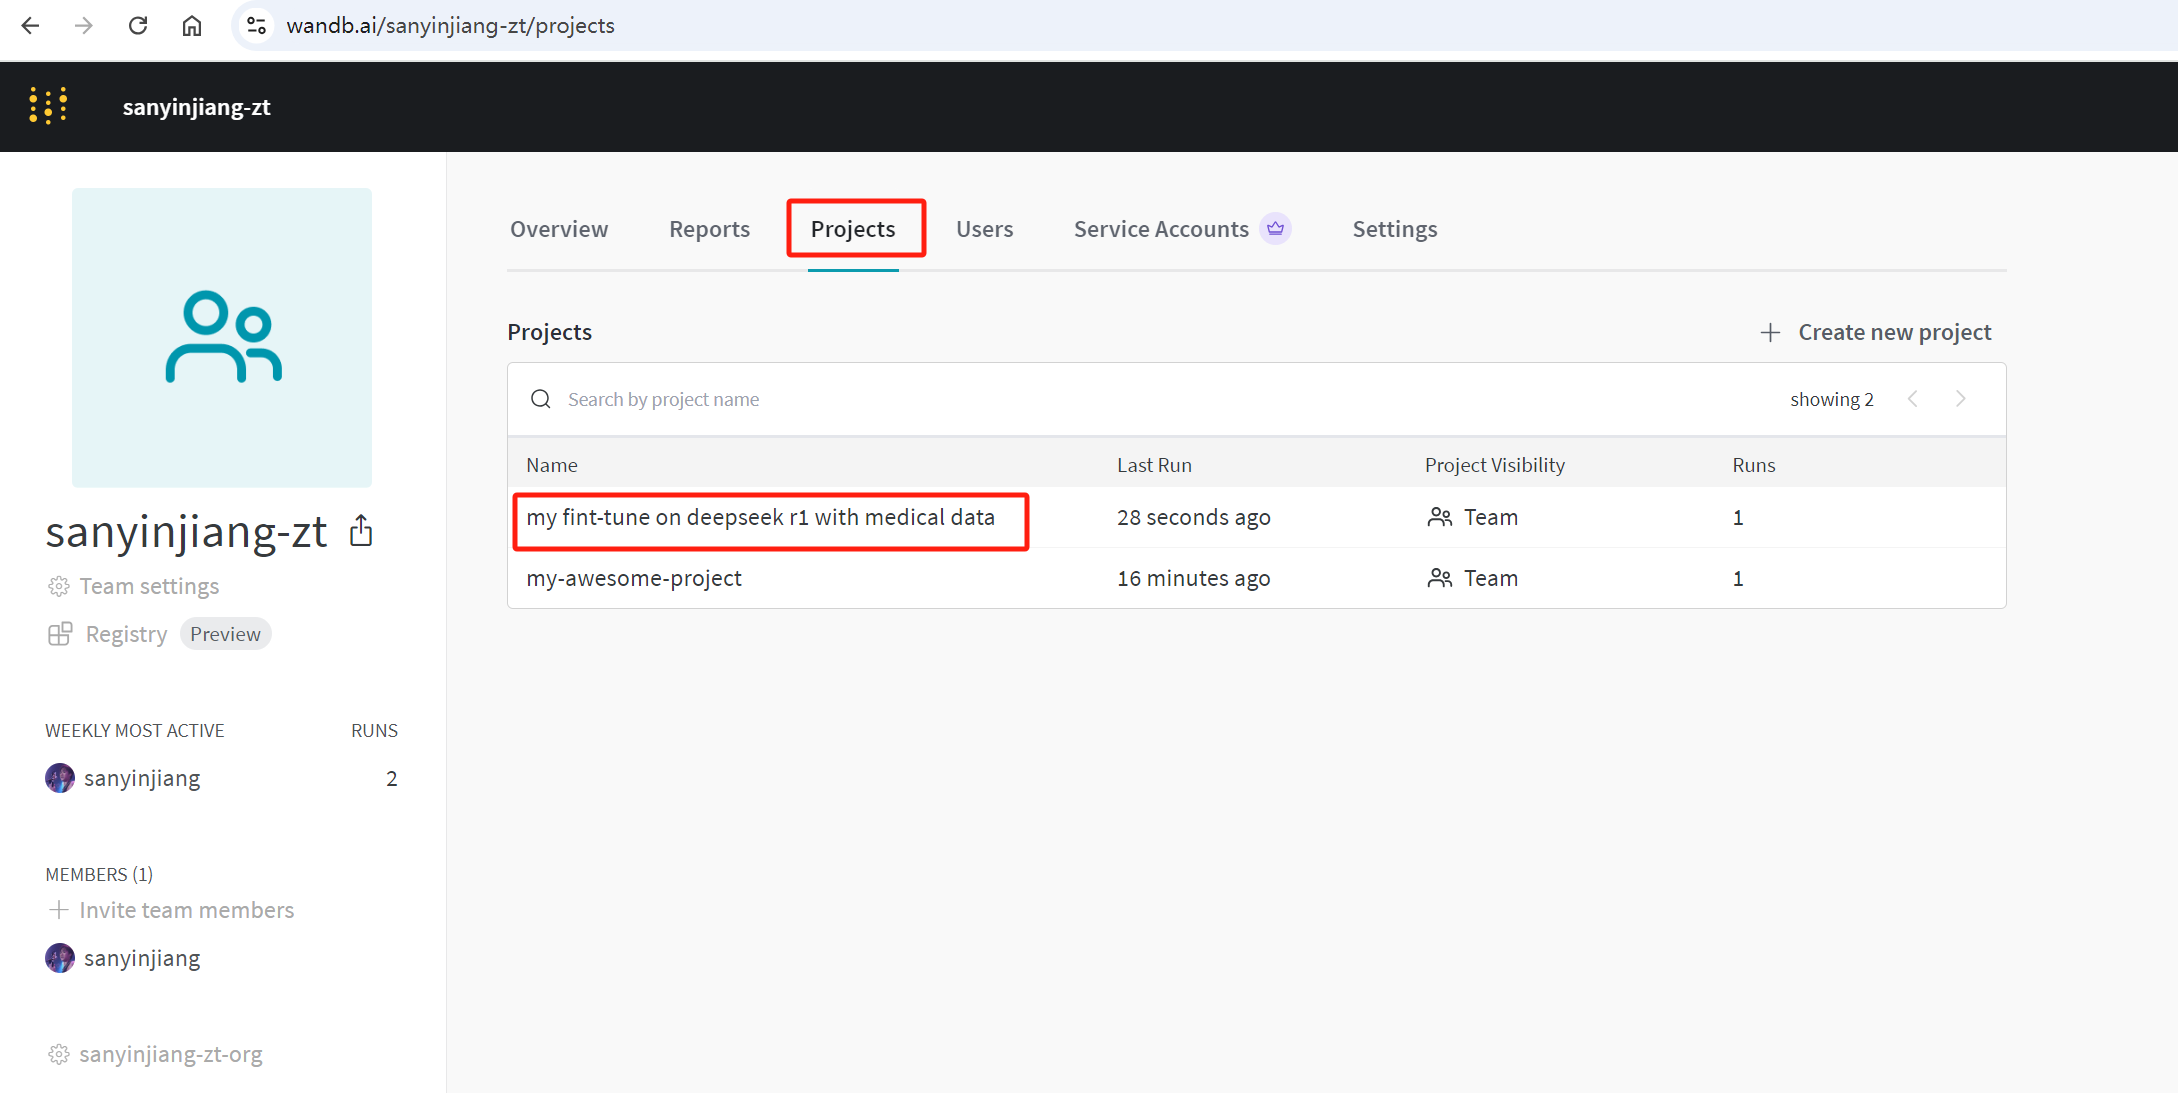This screenshot has height=1093, width=2178.
Task: Open the Registry icon link
Action: pyautogui.click(x=60, y=634)
